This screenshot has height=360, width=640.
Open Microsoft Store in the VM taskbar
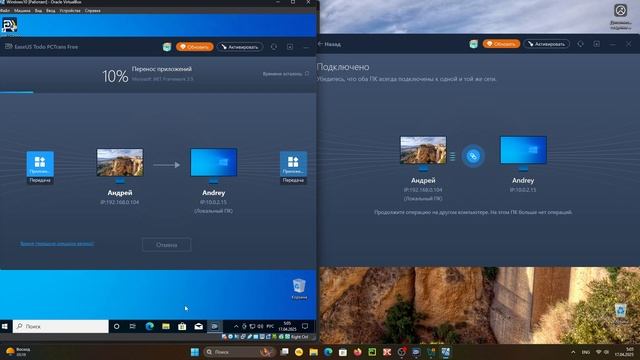coord(182,327)
